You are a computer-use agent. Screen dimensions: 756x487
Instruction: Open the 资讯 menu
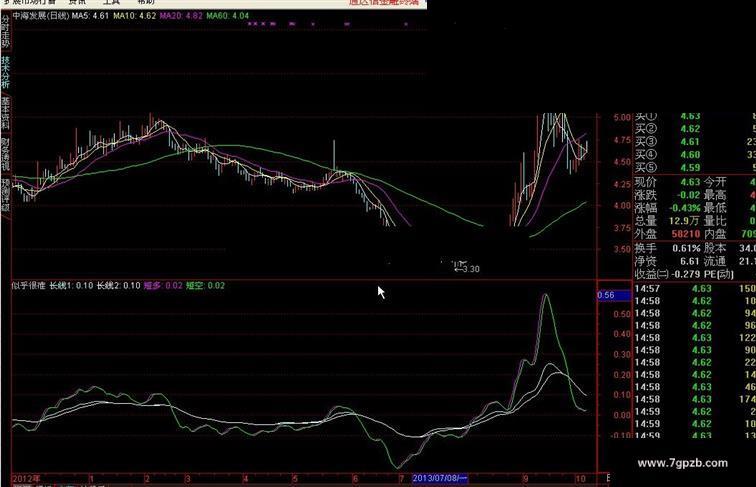click(x=77, y=2)
